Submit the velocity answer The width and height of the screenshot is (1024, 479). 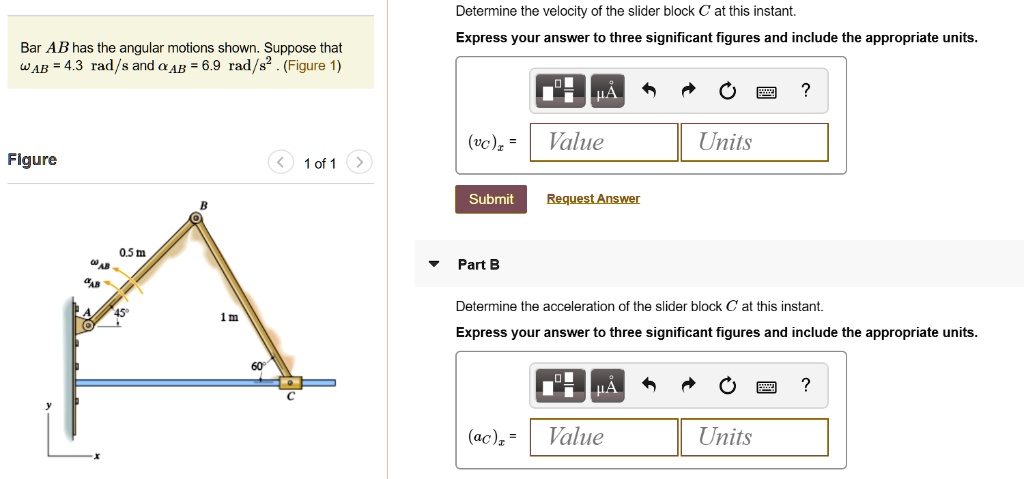tap(491, 199)
